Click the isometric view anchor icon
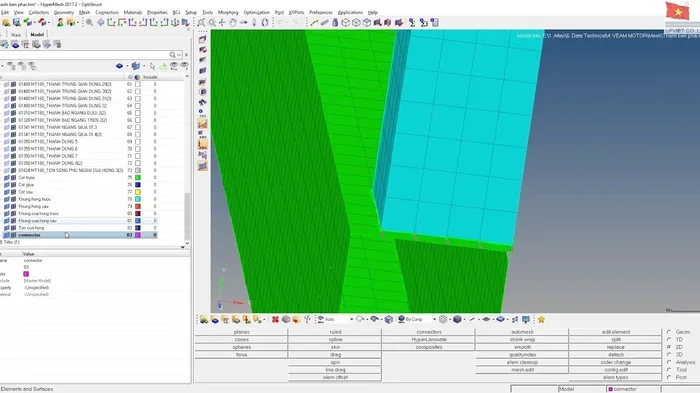 pos(175,22)
